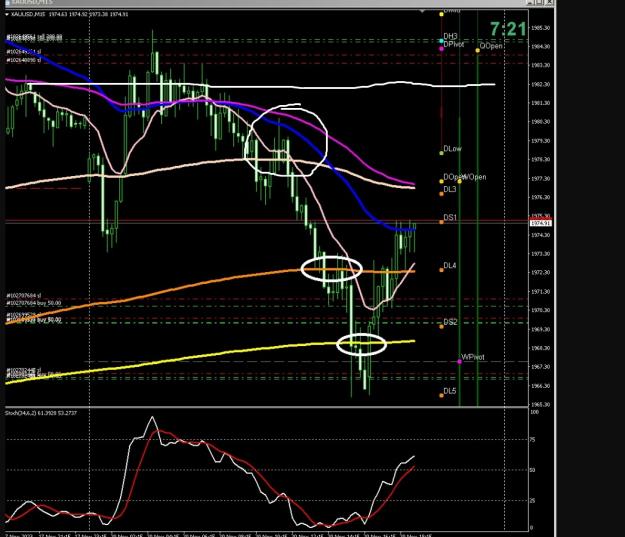Click the DL4 level label
Image resolution: width=625 pixels, height=537 pixels.
click(450, 266)
